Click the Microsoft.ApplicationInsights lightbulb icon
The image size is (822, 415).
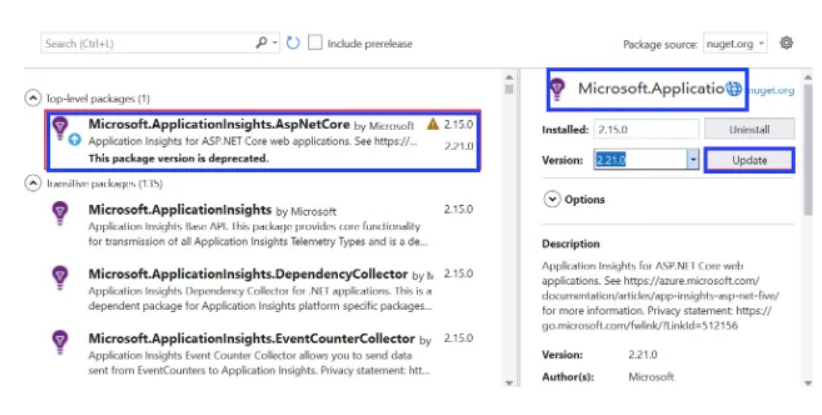[x=60, y=213]
